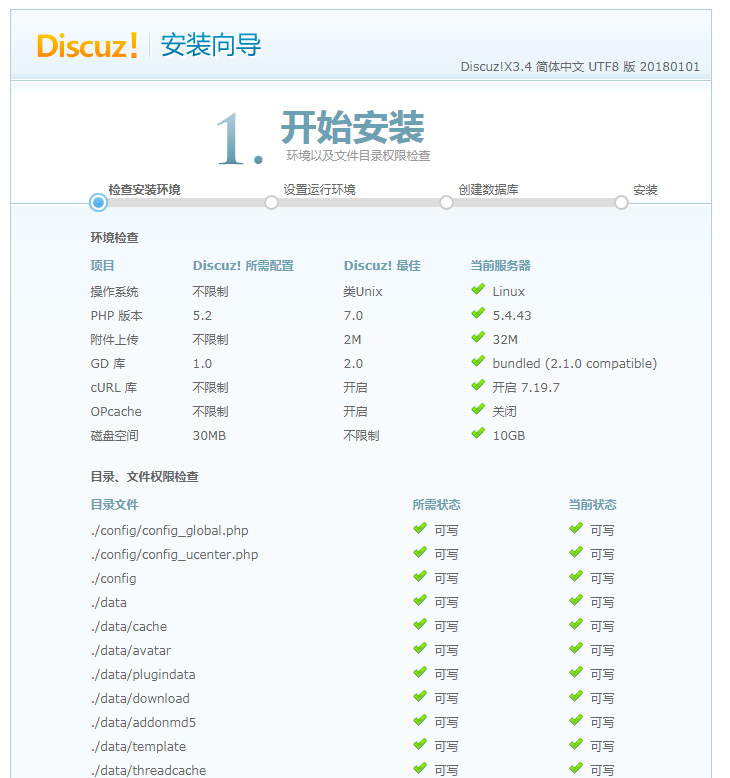Click the green check beside Linux
730x778 pixels.
pos(478,289)
